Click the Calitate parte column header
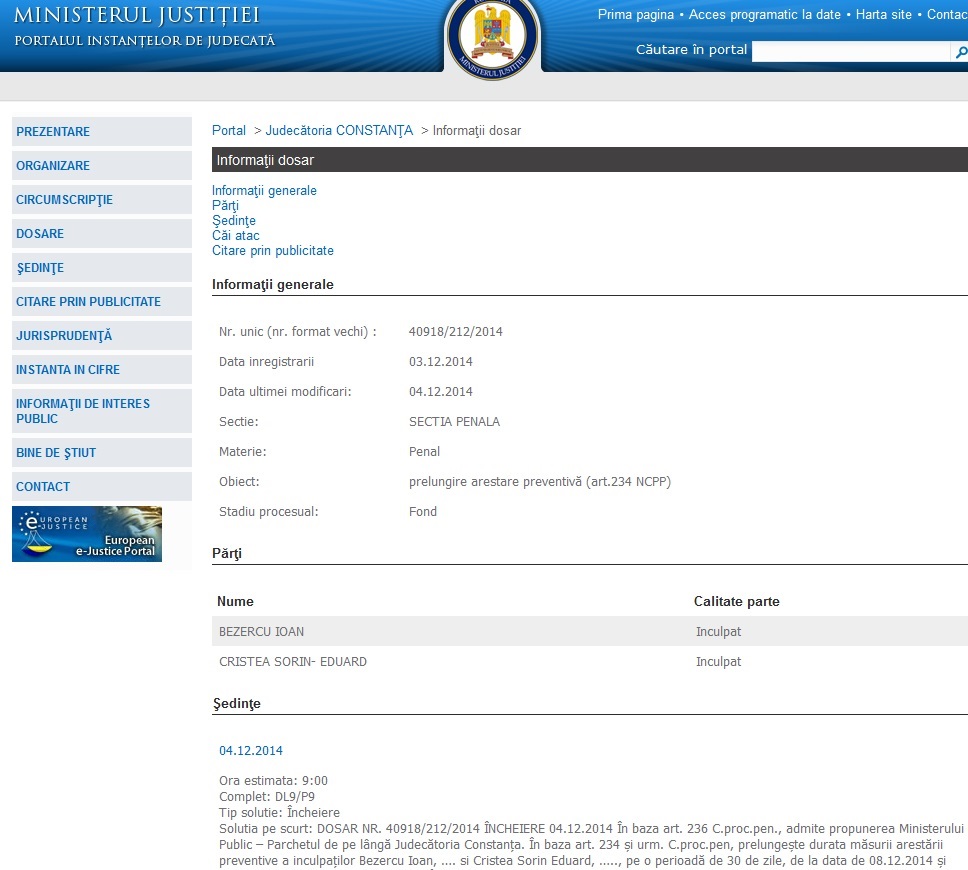 (736, 601)
